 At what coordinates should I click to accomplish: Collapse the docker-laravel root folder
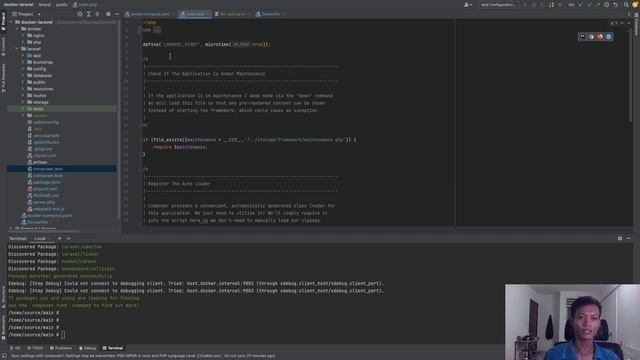click(x=11, y=22)
